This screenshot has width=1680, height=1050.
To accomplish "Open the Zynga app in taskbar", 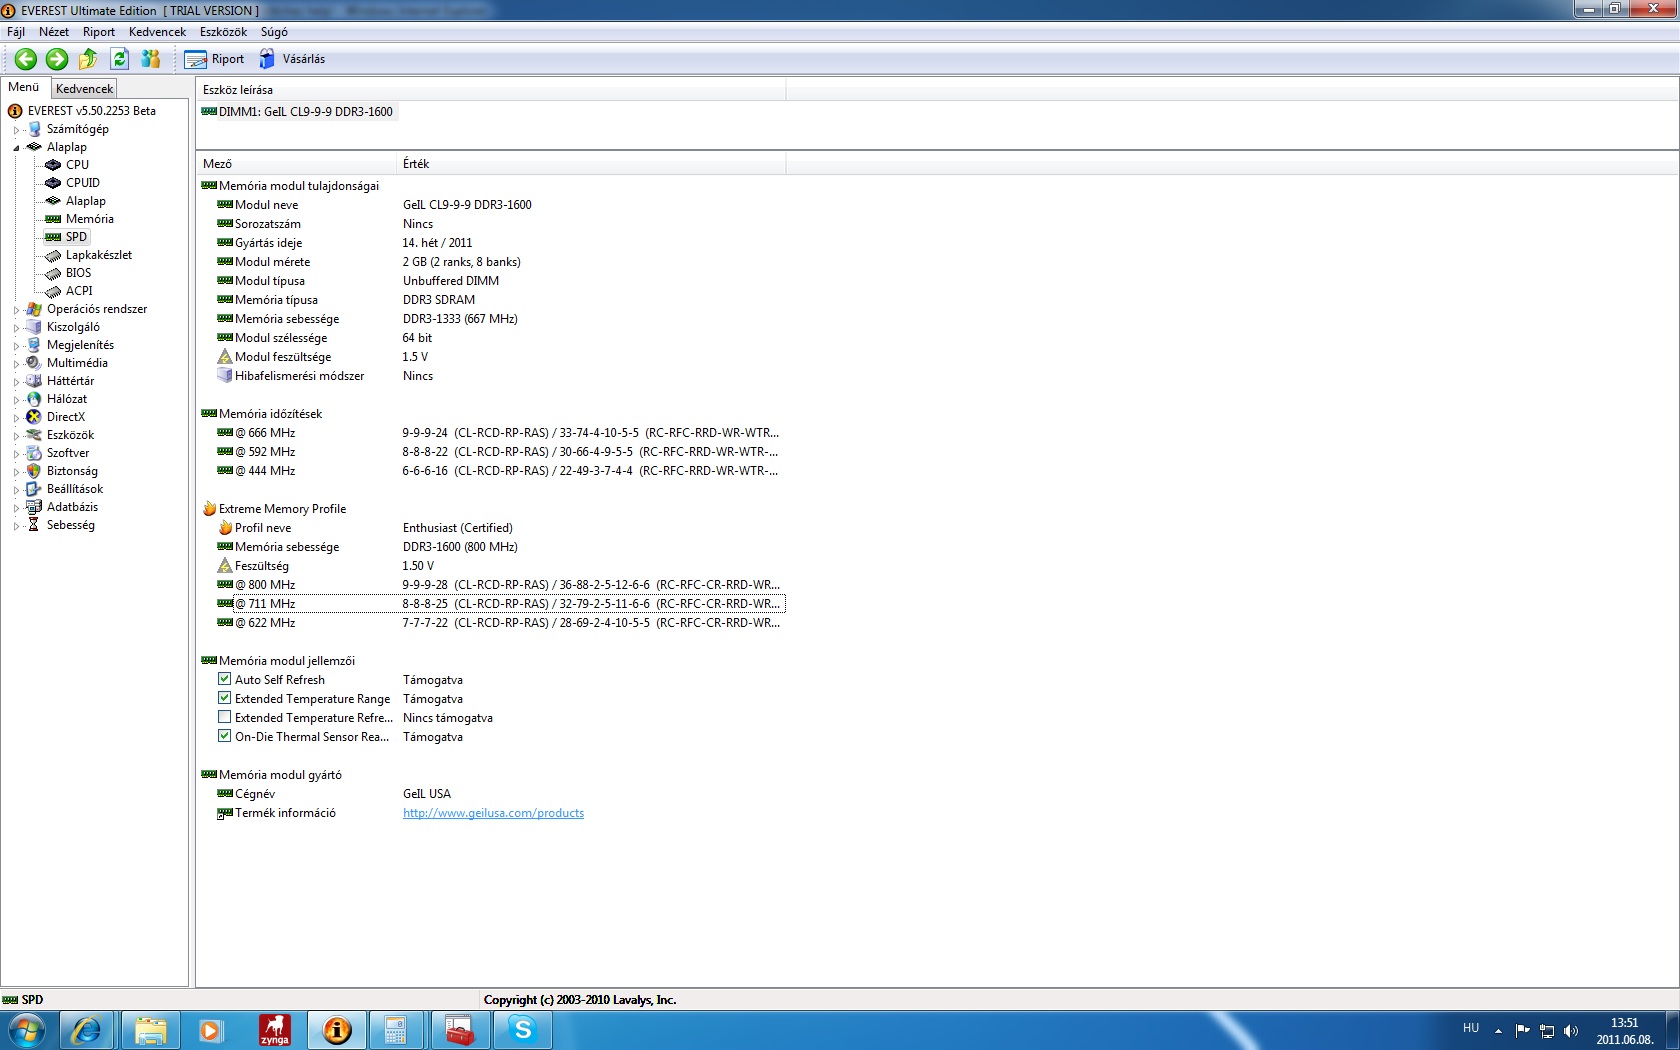I will pyautogui.click(x=274, y=1030).
